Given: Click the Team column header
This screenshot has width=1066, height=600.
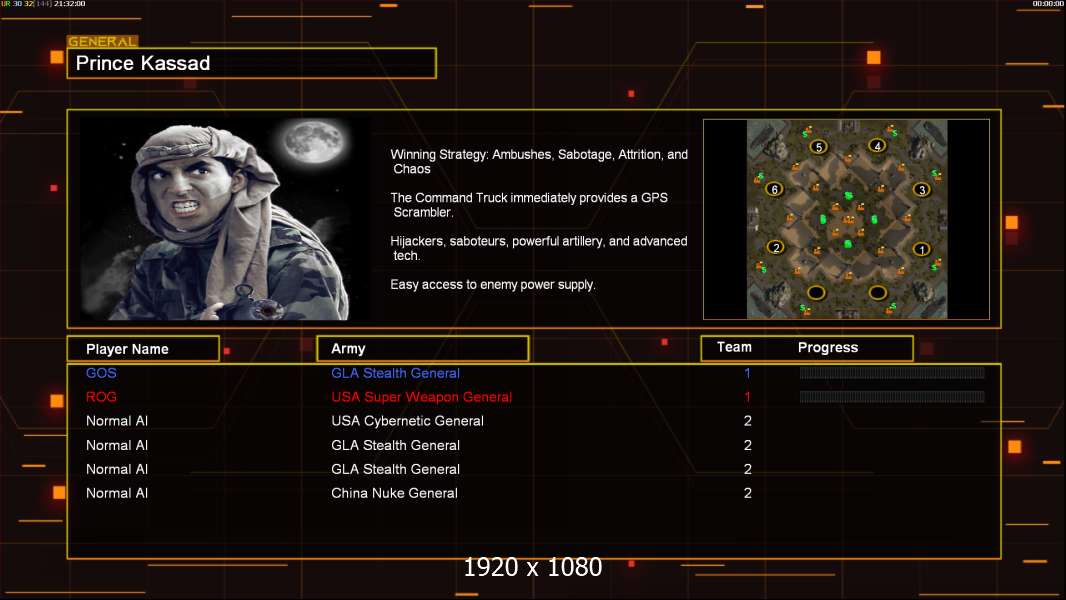Looking at the screenshot, I should (x=734, y=347).
